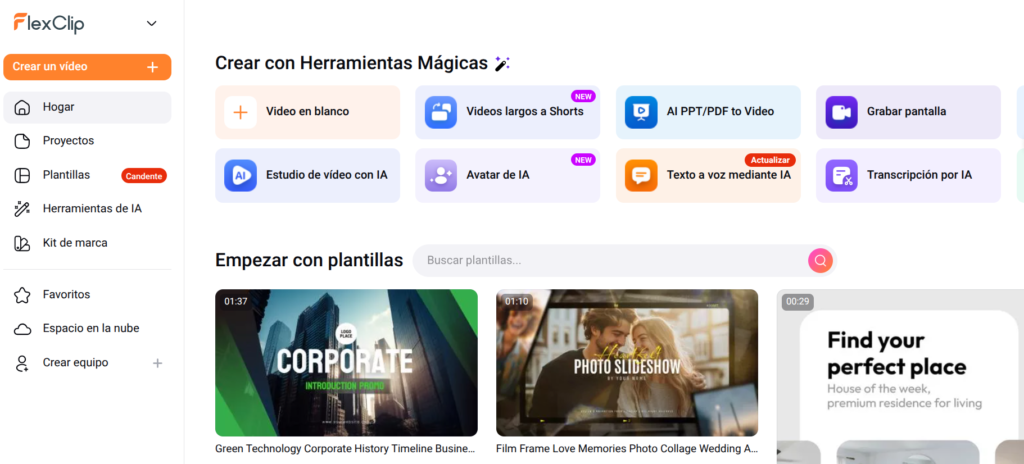1024x464 pixels.
Task: Click the AI PPT/PDF to Video presentation icon
Action: [x=641, y=112]
